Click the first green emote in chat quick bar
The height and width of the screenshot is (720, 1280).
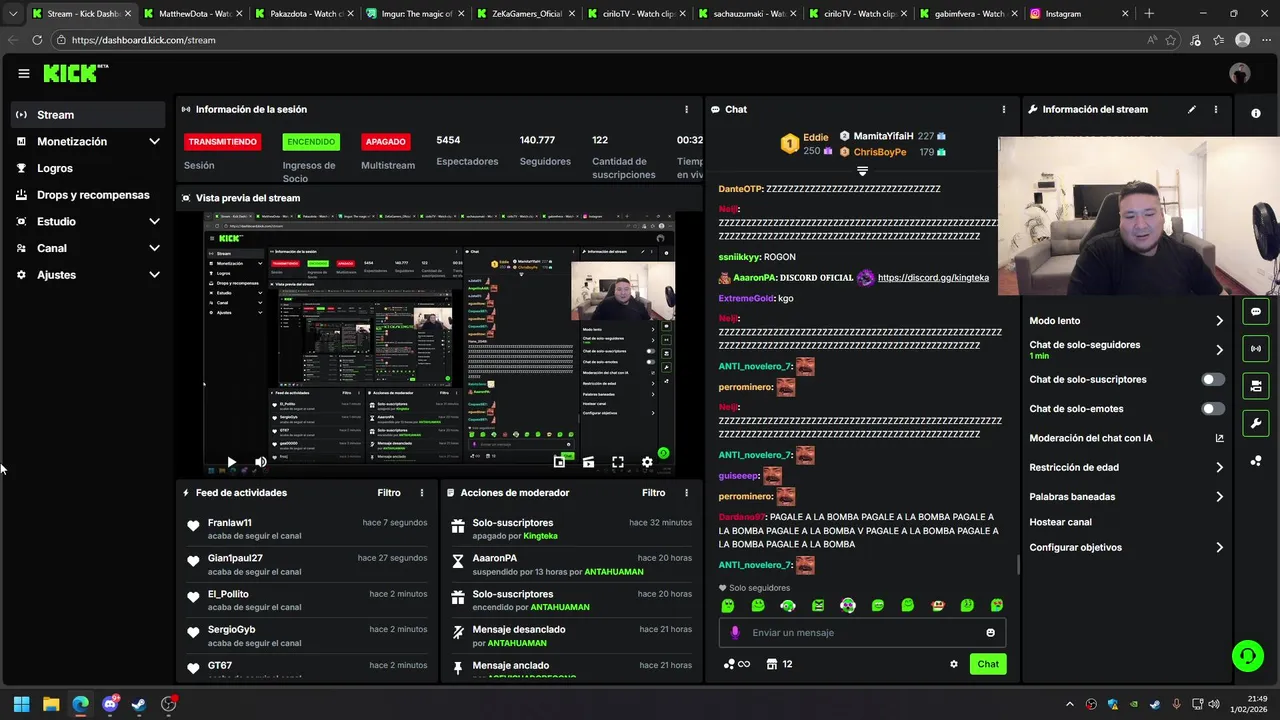coord(728,605)
